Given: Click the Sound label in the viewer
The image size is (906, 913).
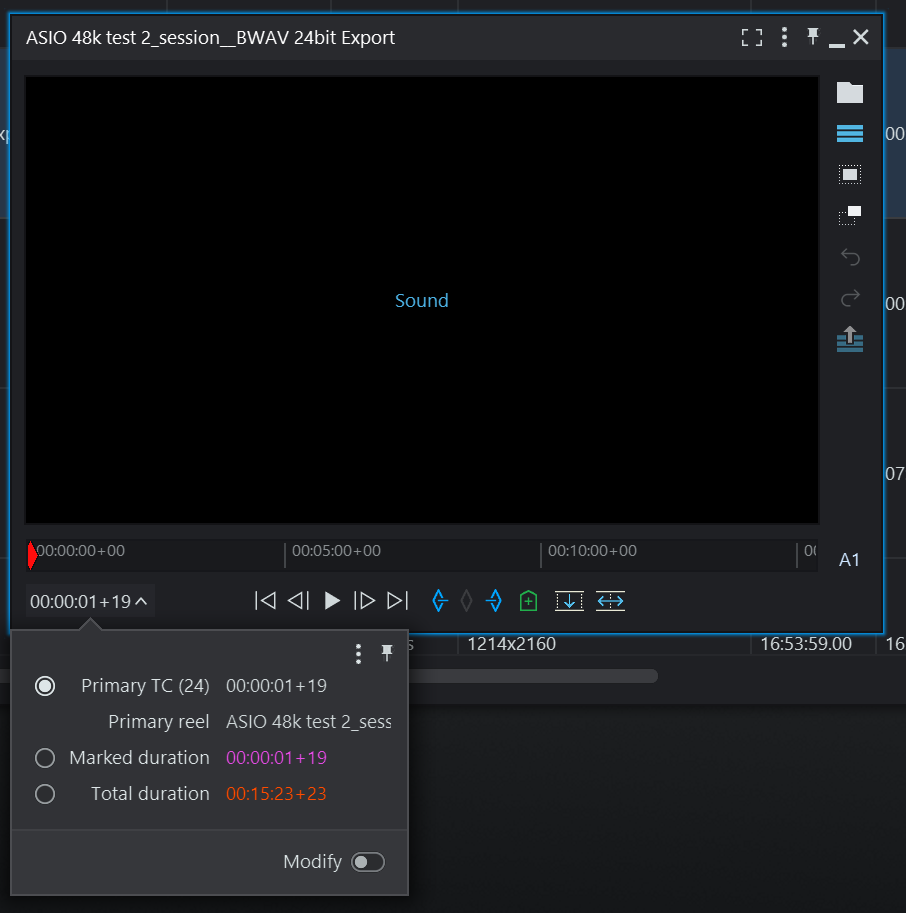Looking at the screenshot, I should (x=422, y=300).
